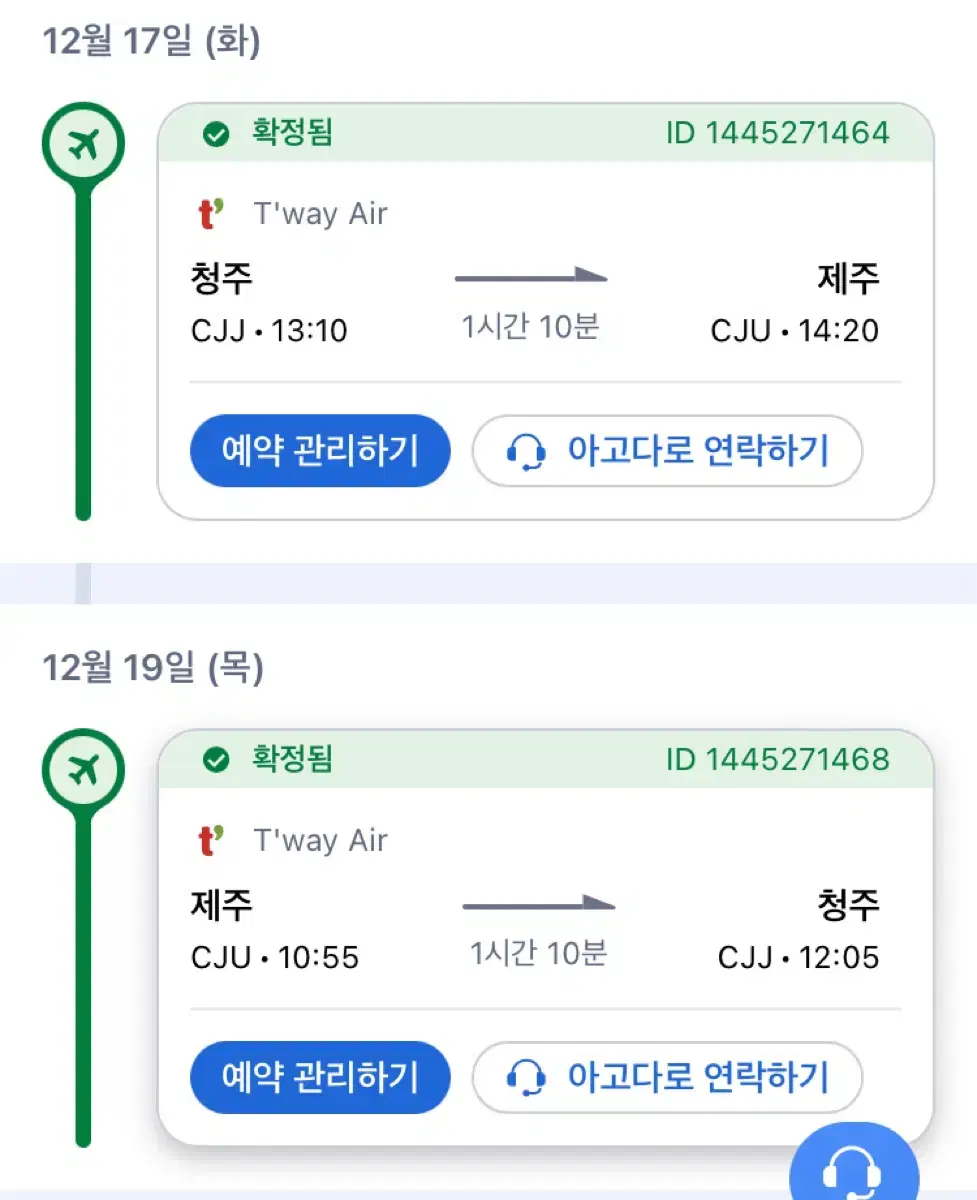The width and height of the screenshot is (977, 1200).
Task: Tap headset icon in first 아고다로 연락하기 button
Action: pos(526,452)
